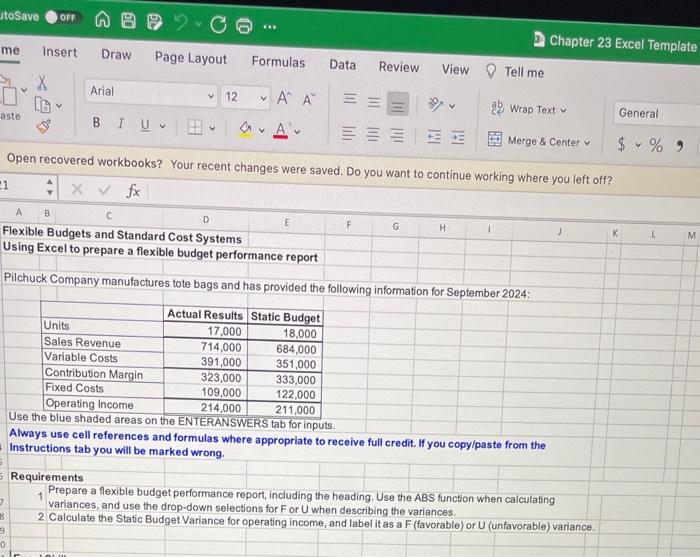The image size is (700, 557).
Task: Confirm formula entry with checkmark
Action: pos(104,190)
